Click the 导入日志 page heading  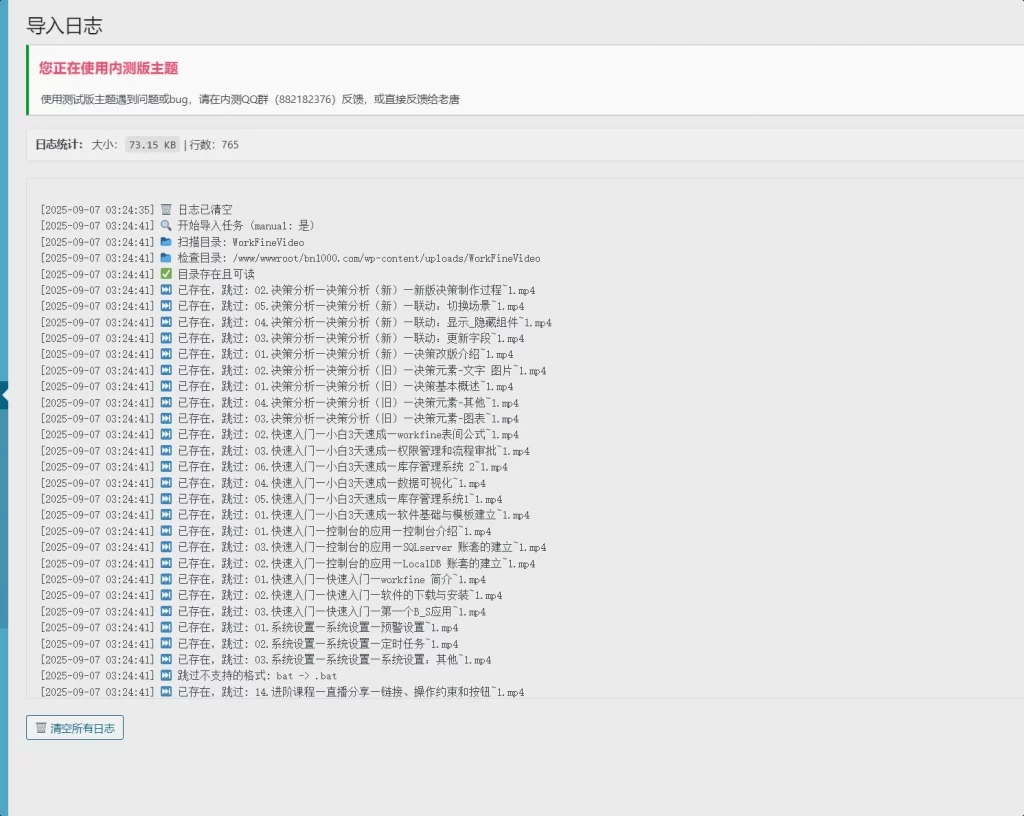64,26
